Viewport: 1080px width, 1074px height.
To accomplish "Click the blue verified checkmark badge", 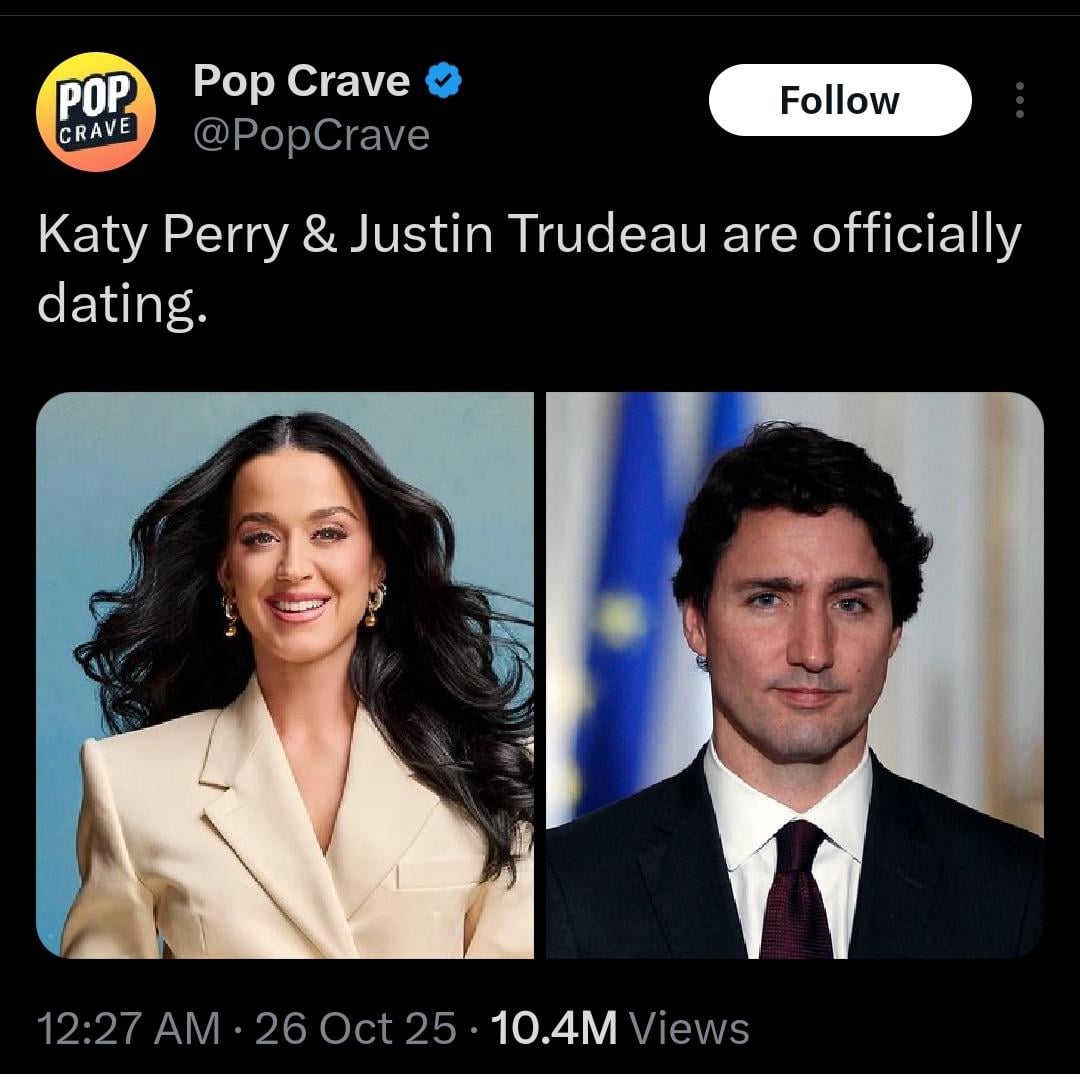I will tap(444, 81).
